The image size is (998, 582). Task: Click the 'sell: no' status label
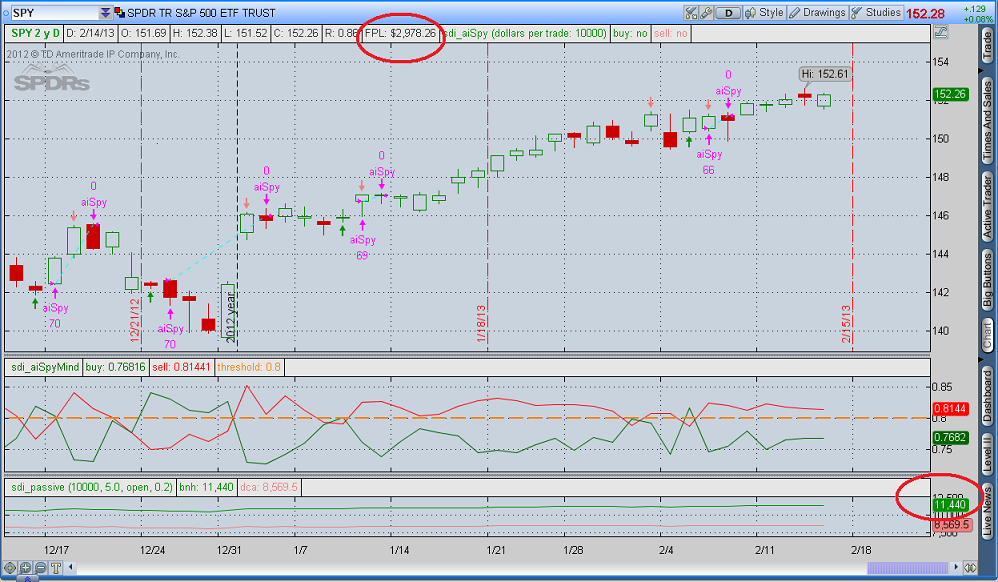(x=671, y=33)
